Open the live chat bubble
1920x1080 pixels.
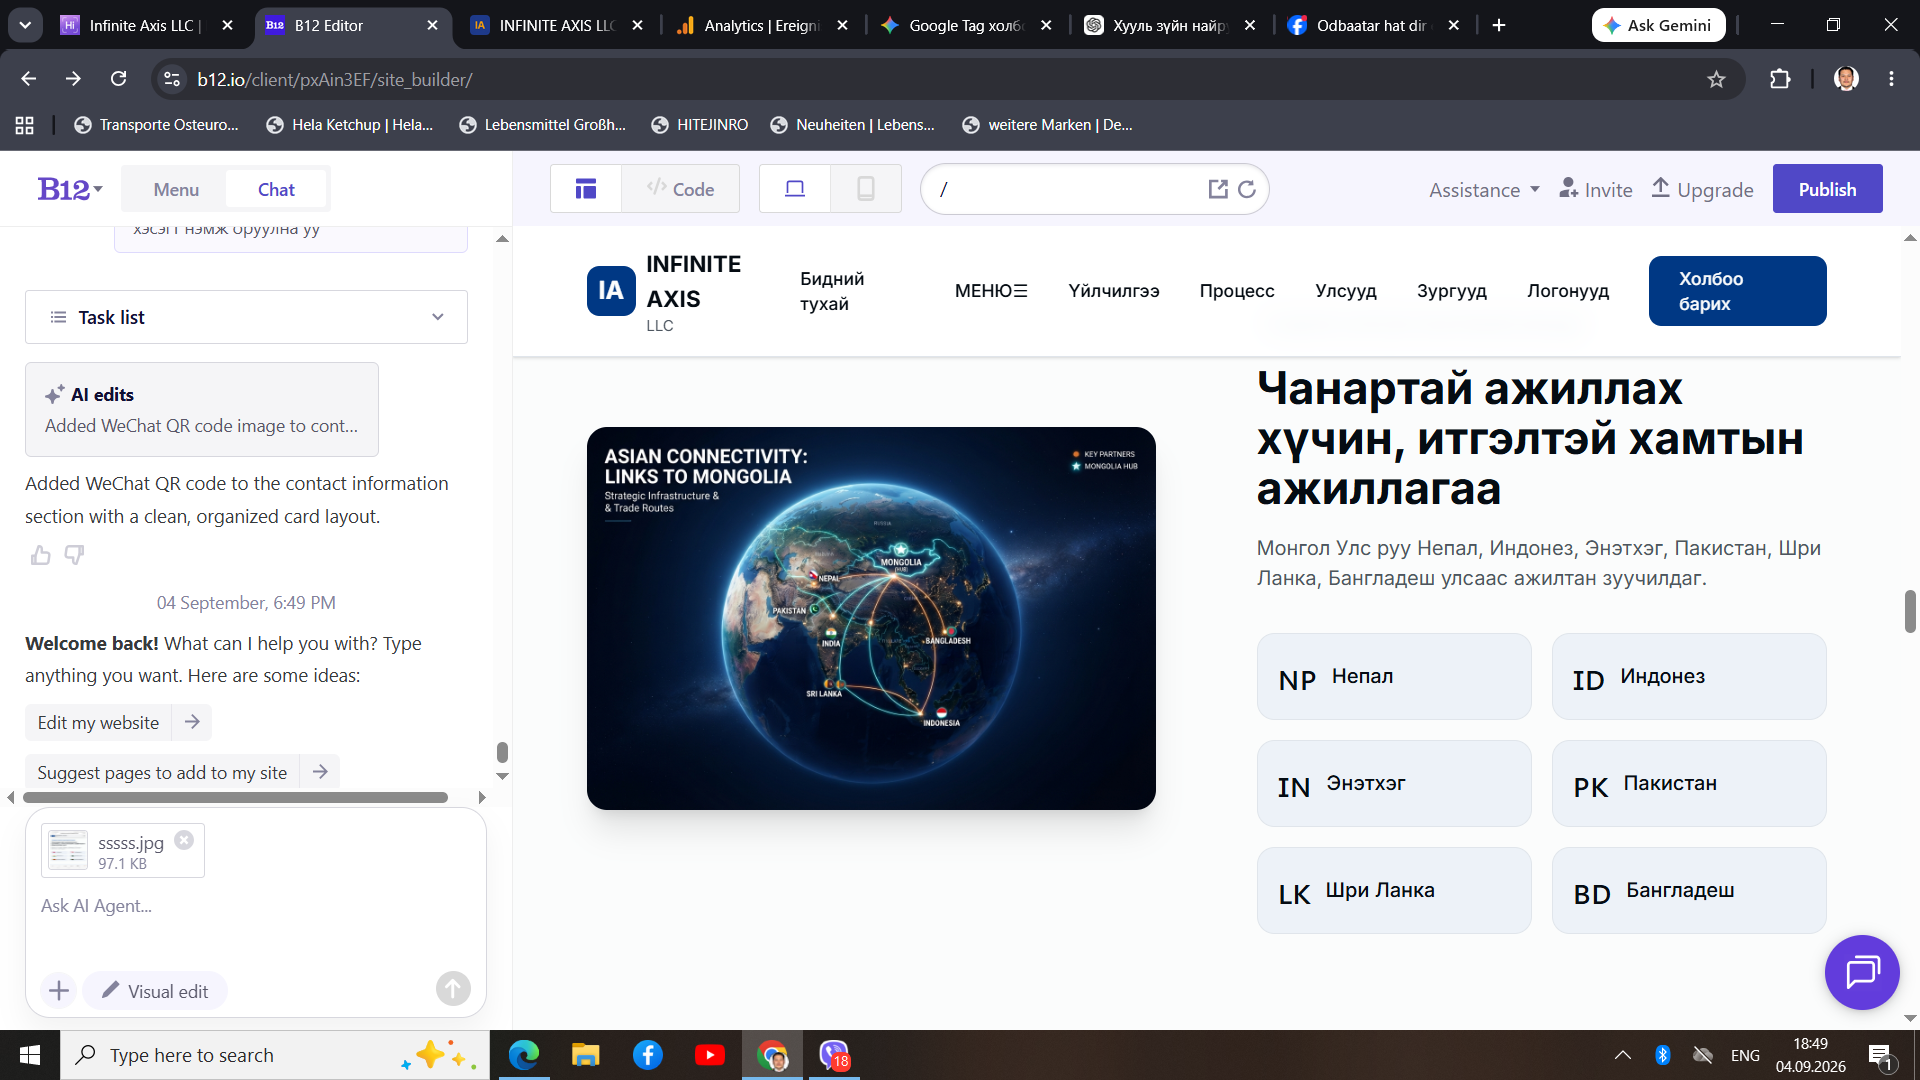pyautogui.click(x=1862, y=972)
